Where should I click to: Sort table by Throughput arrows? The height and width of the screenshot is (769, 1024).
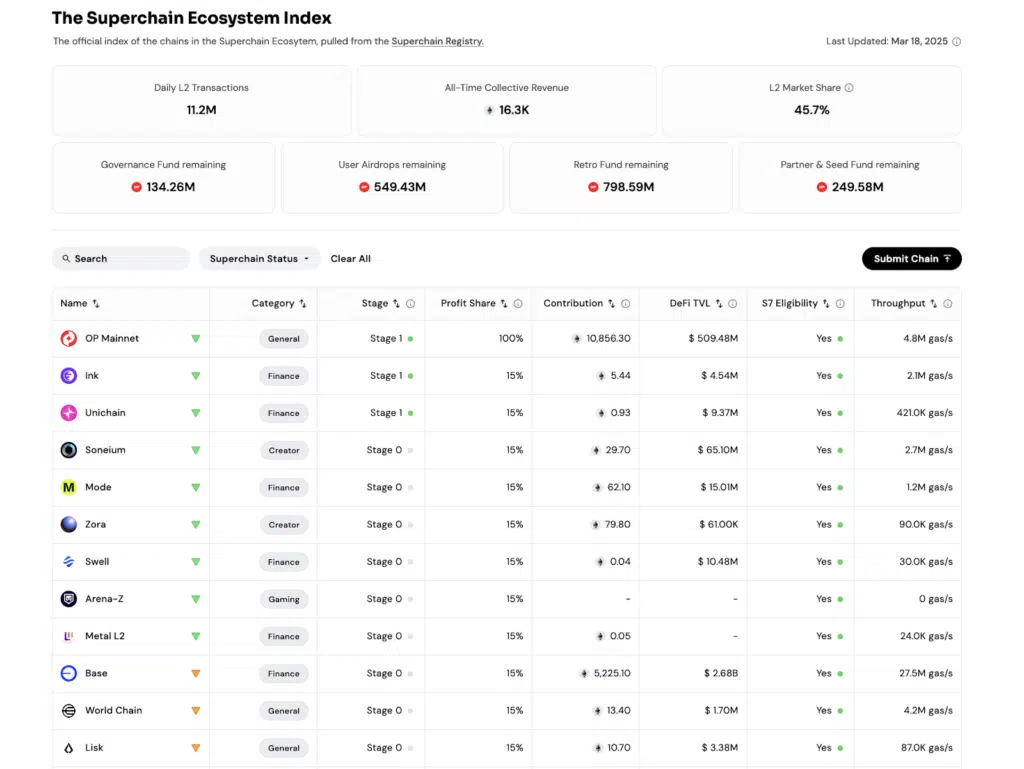pyautogui.click(x=933, y=304)
